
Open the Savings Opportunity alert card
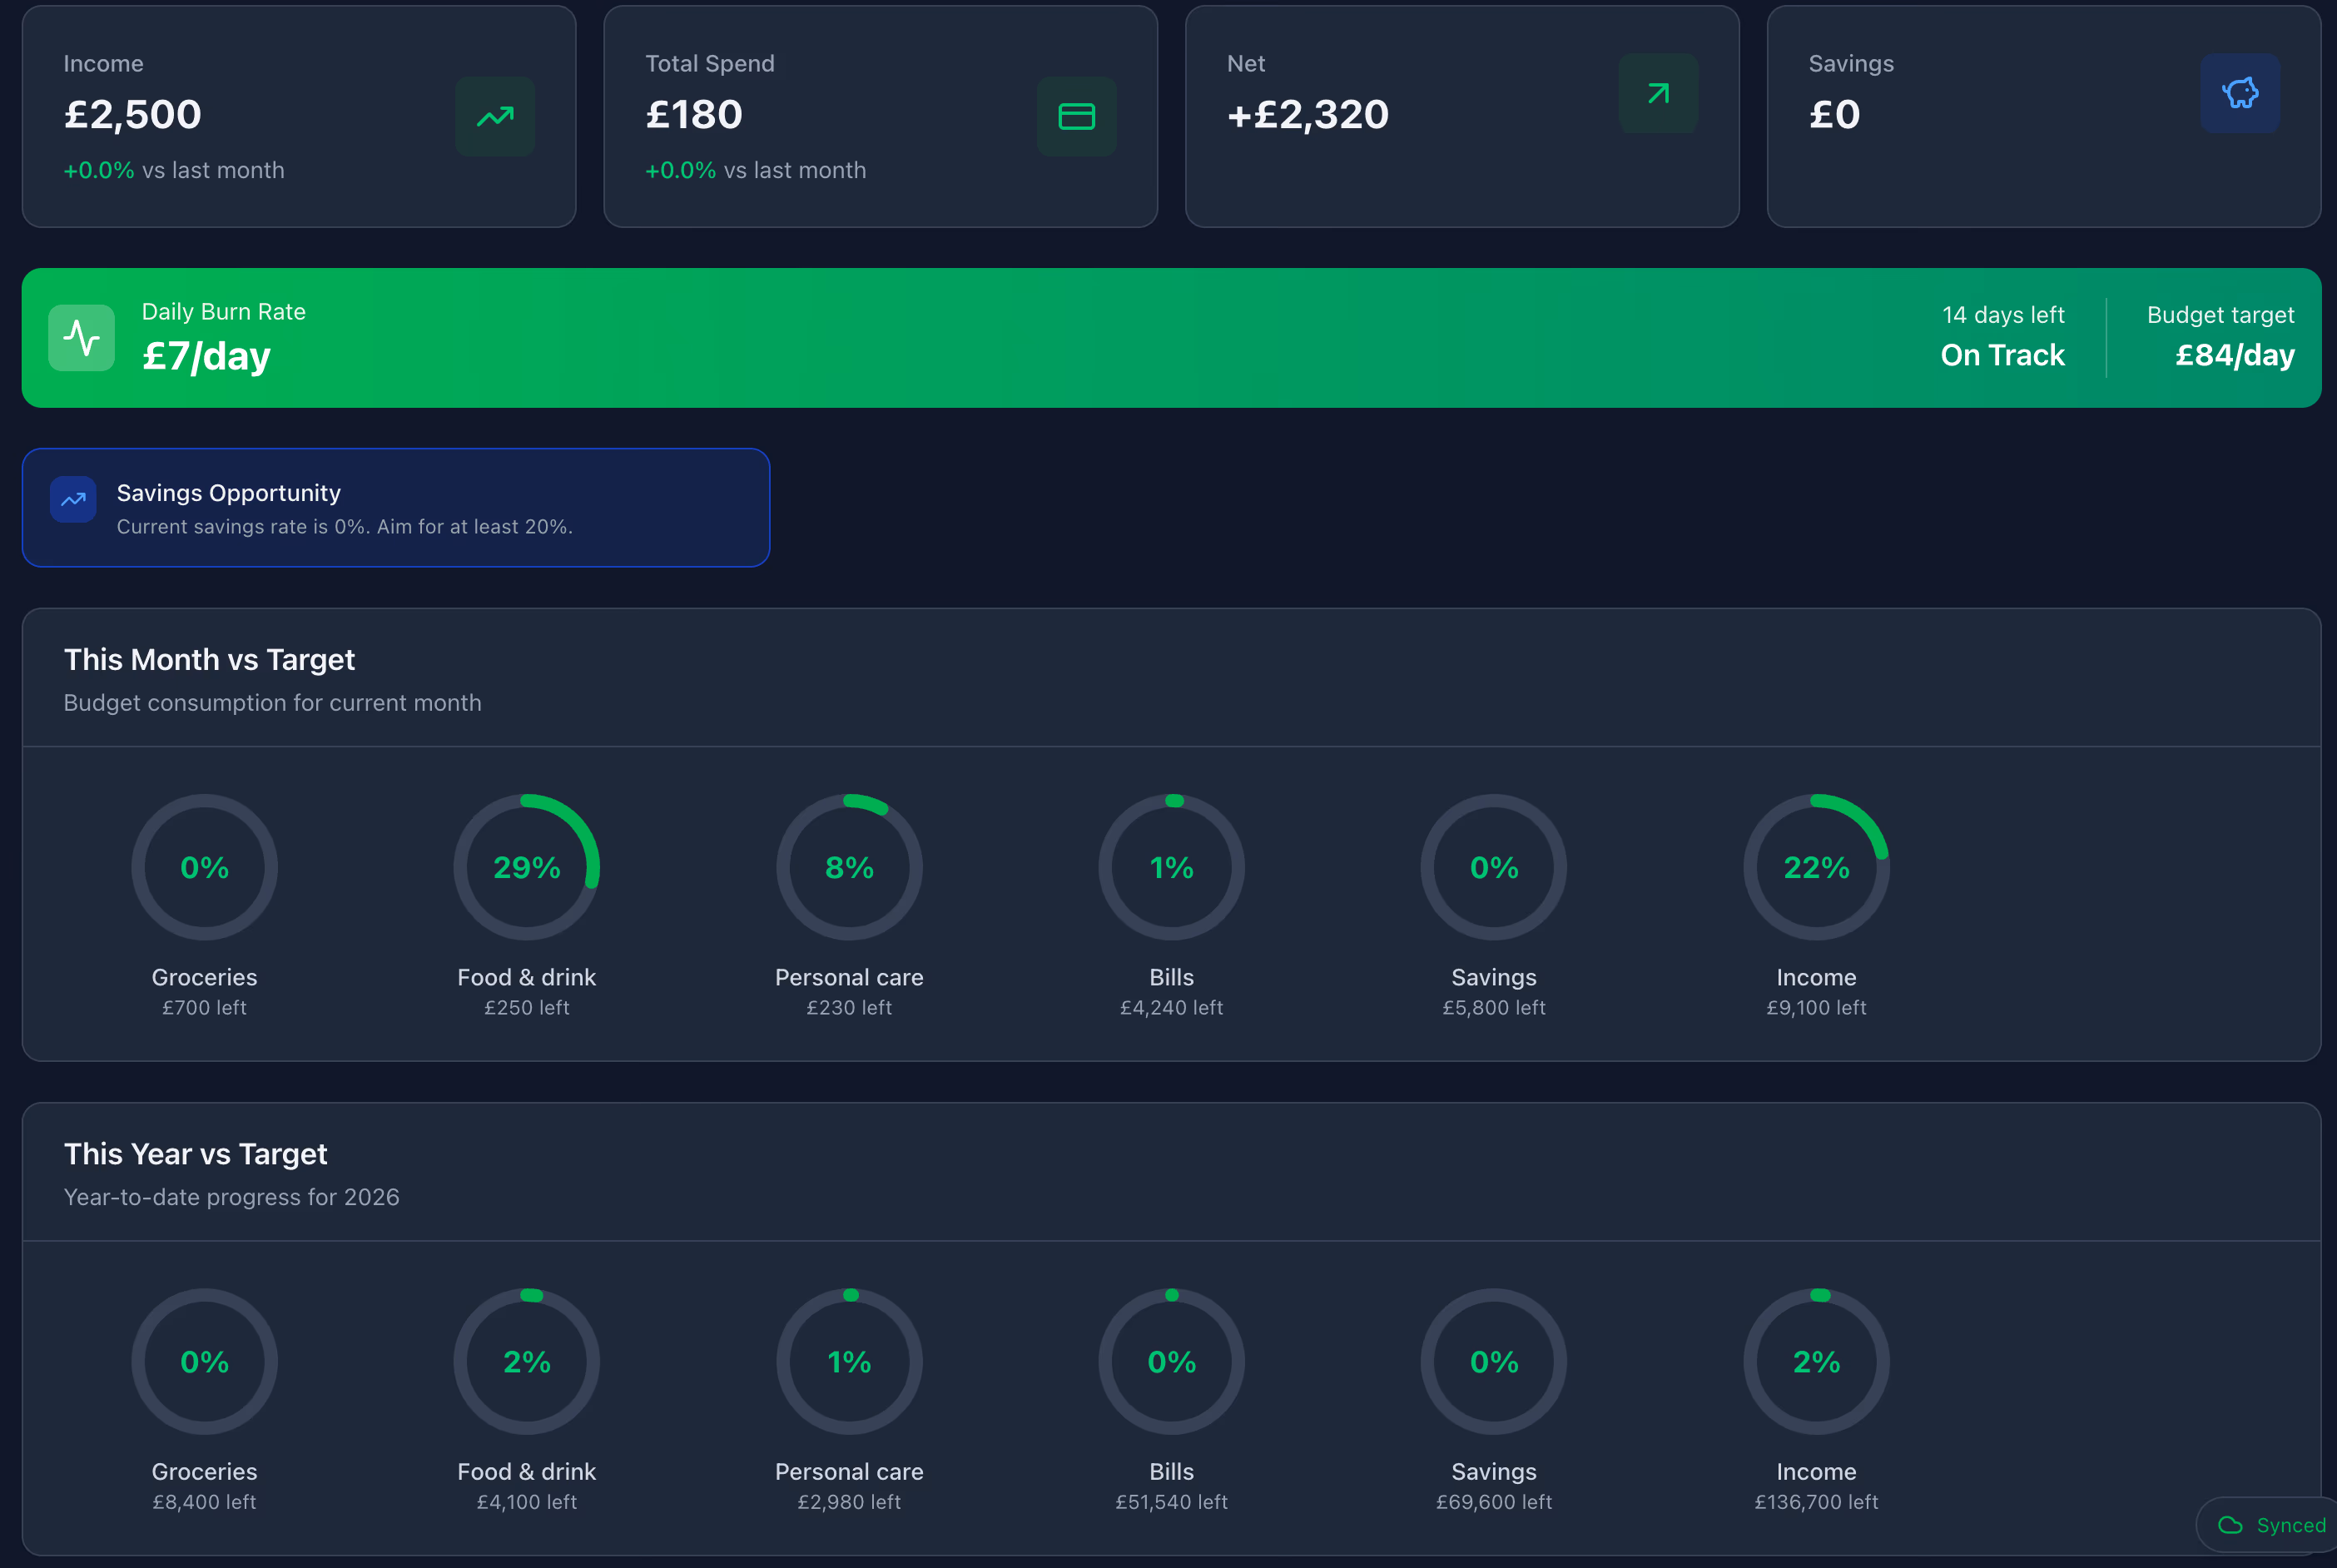tap(396, 508)
